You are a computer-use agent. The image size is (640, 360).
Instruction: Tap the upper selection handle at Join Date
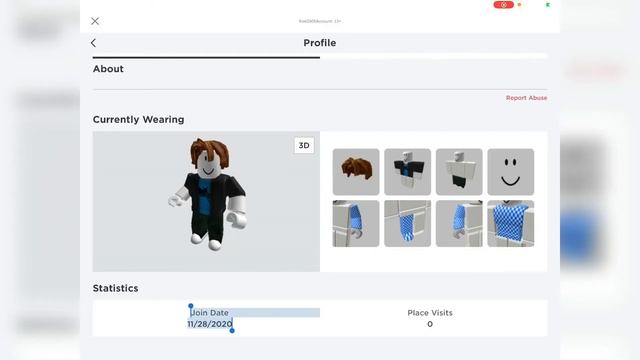(191, 306)
